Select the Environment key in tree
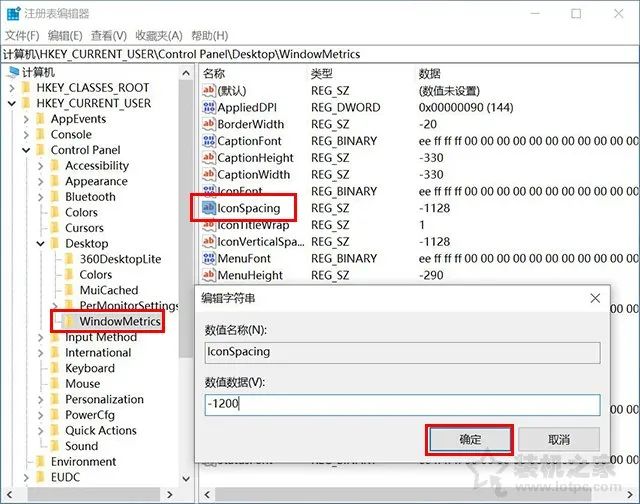Image resolution: width=640 pixels, height=504 pixels. pos(83,462)
